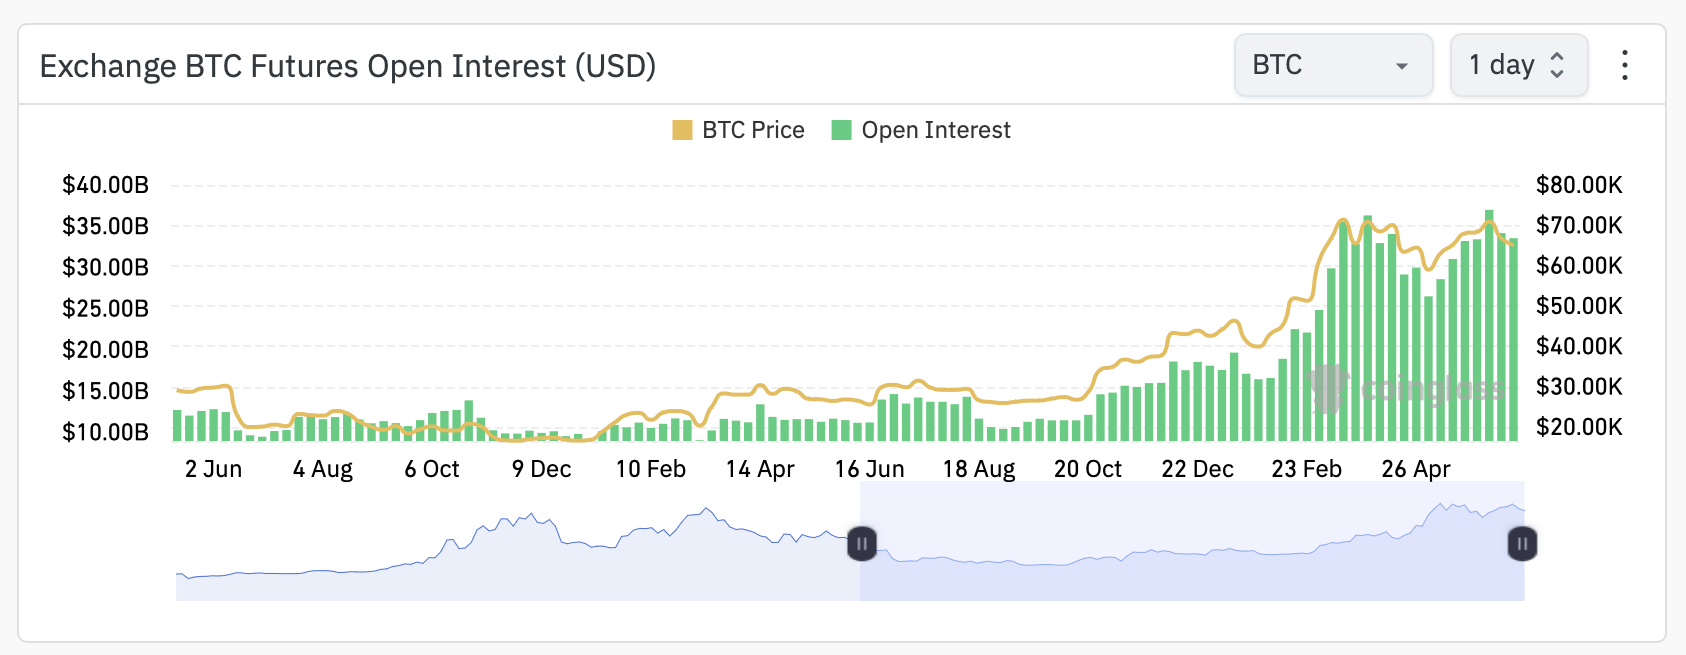Click the up-down chevrons beside 1 day
This screenshot has height=655, width=1686.
tap(1557, 65)
